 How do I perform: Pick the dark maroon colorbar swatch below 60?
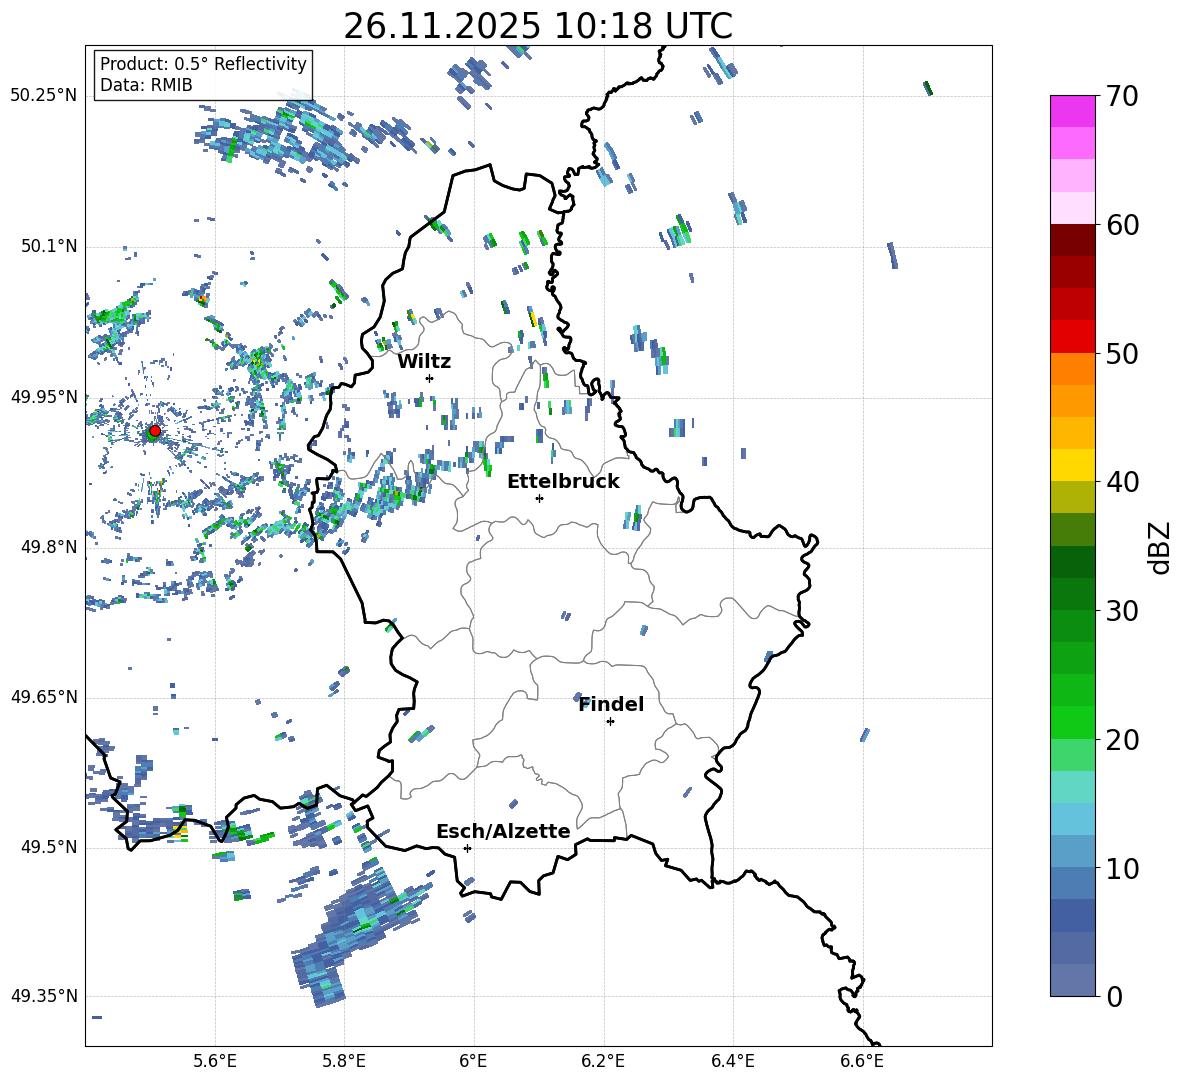1073,240
